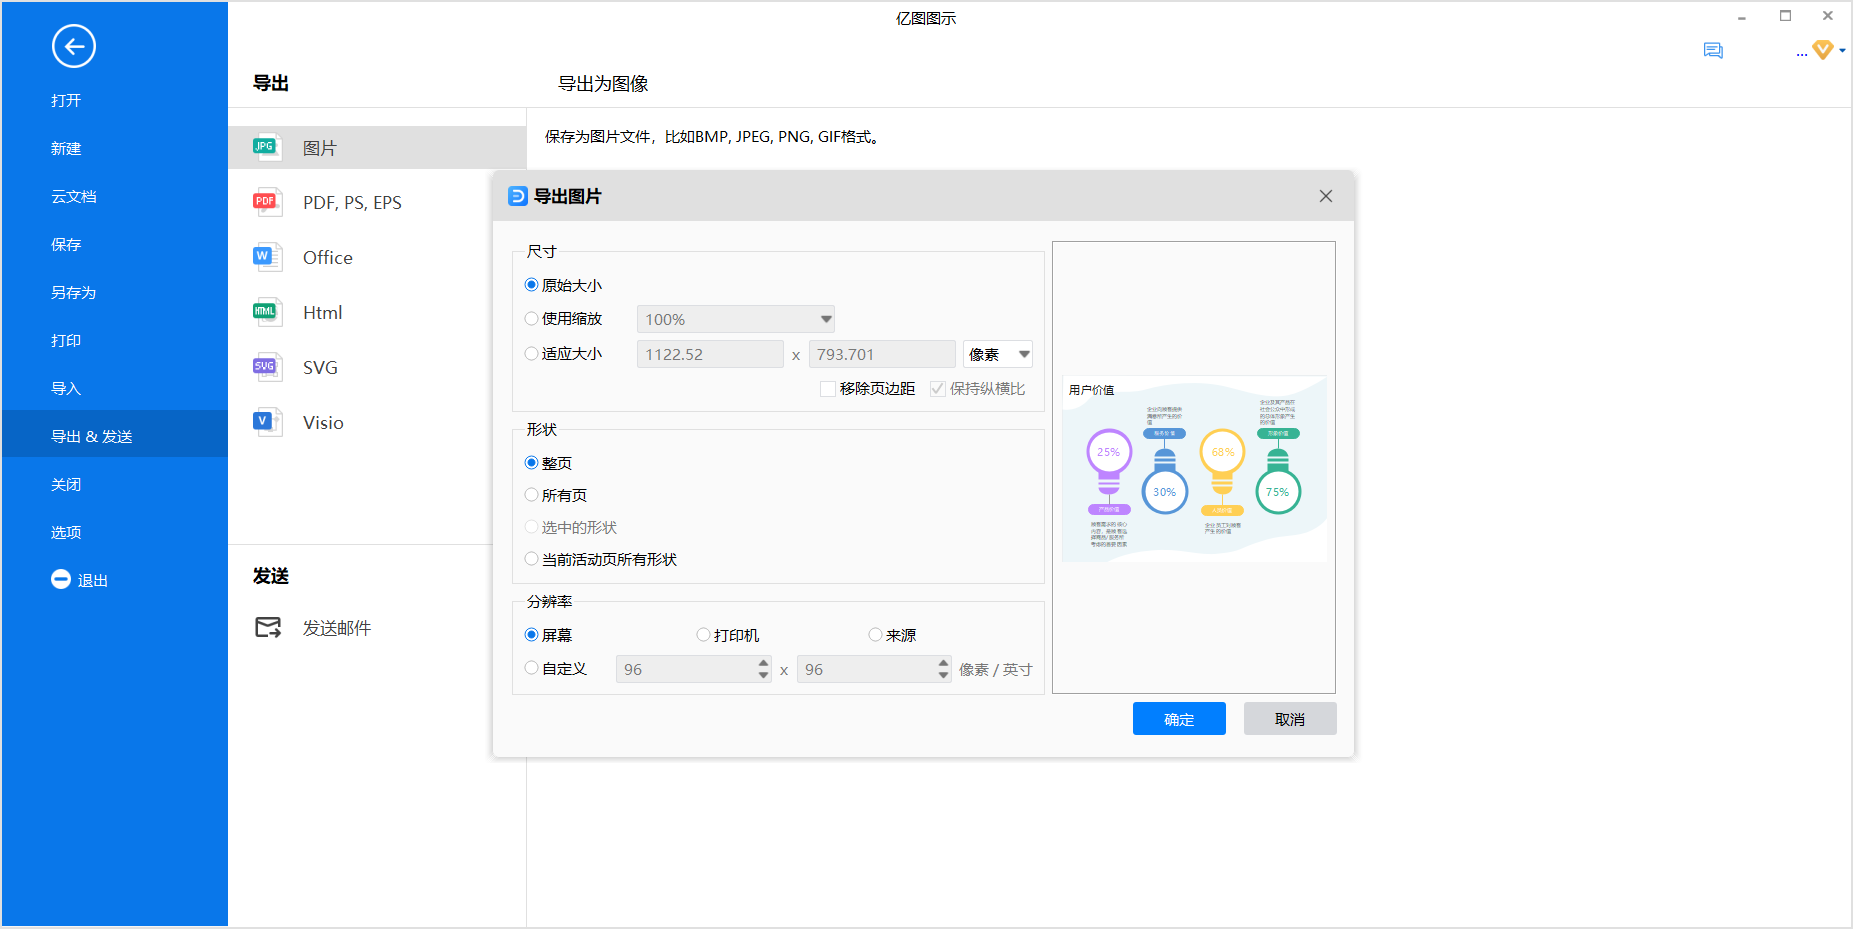This screenshot has height=929, width=1853.
Task: Click the PDF file type icon
Action: pyautogui.click(x=266, y=203)
